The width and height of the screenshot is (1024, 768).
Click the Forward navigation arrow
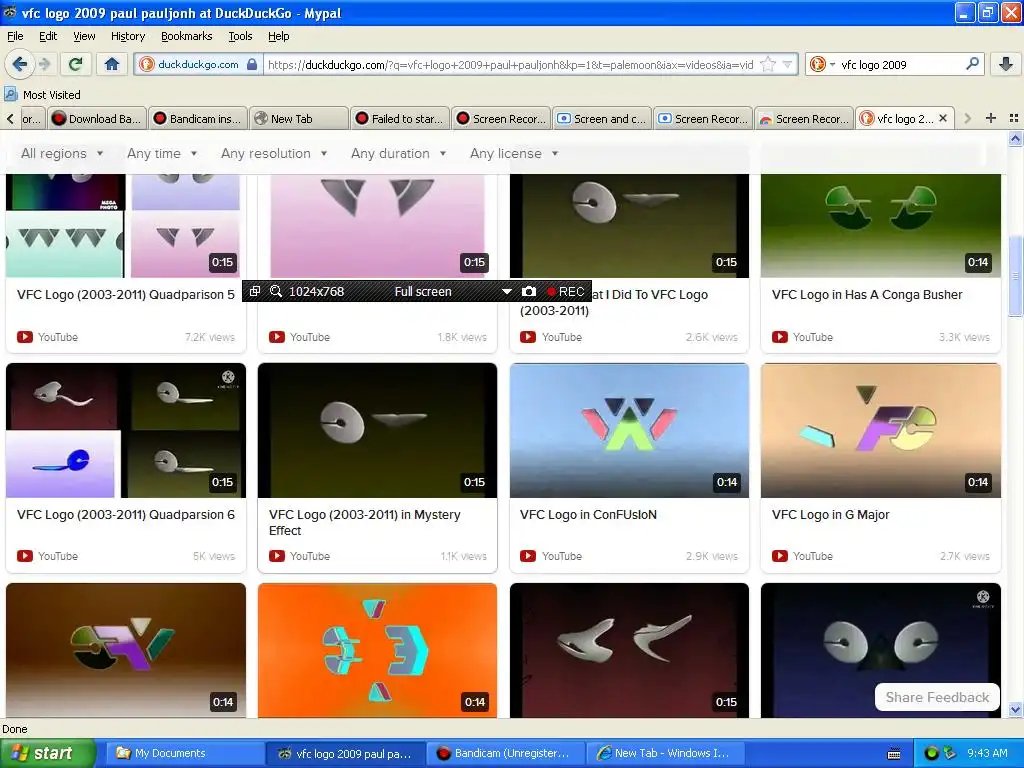click(x=44, y=64)
